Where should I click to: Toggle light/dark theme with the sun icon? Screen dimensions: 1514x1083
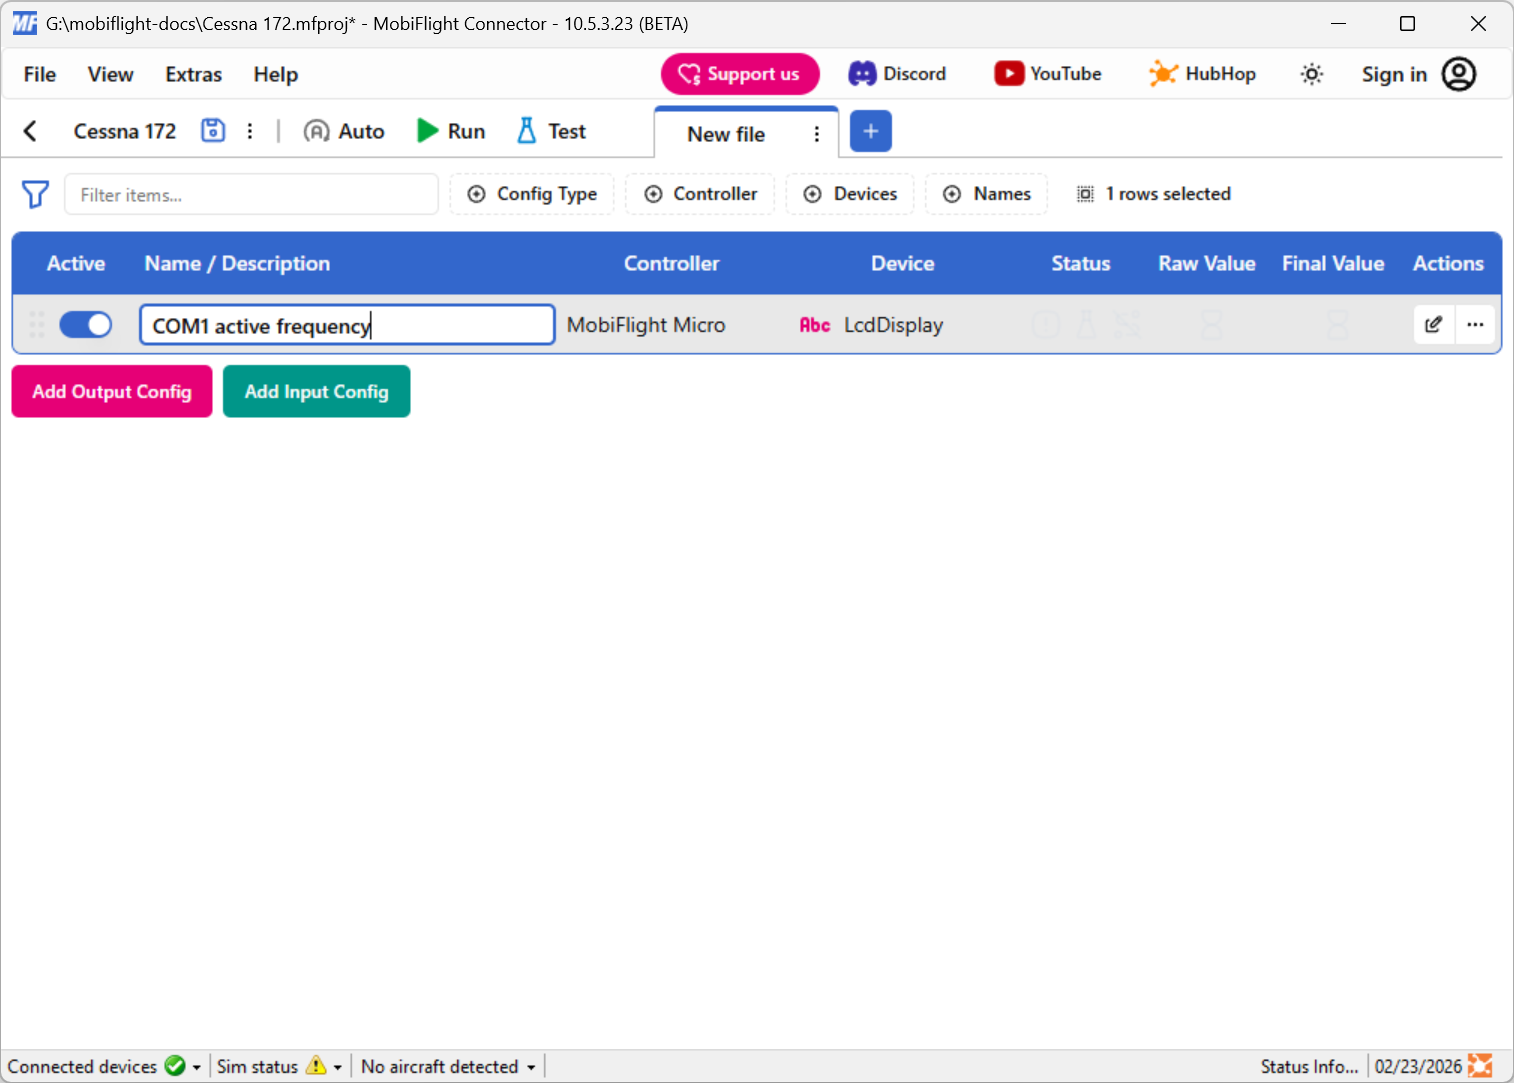1311,73
